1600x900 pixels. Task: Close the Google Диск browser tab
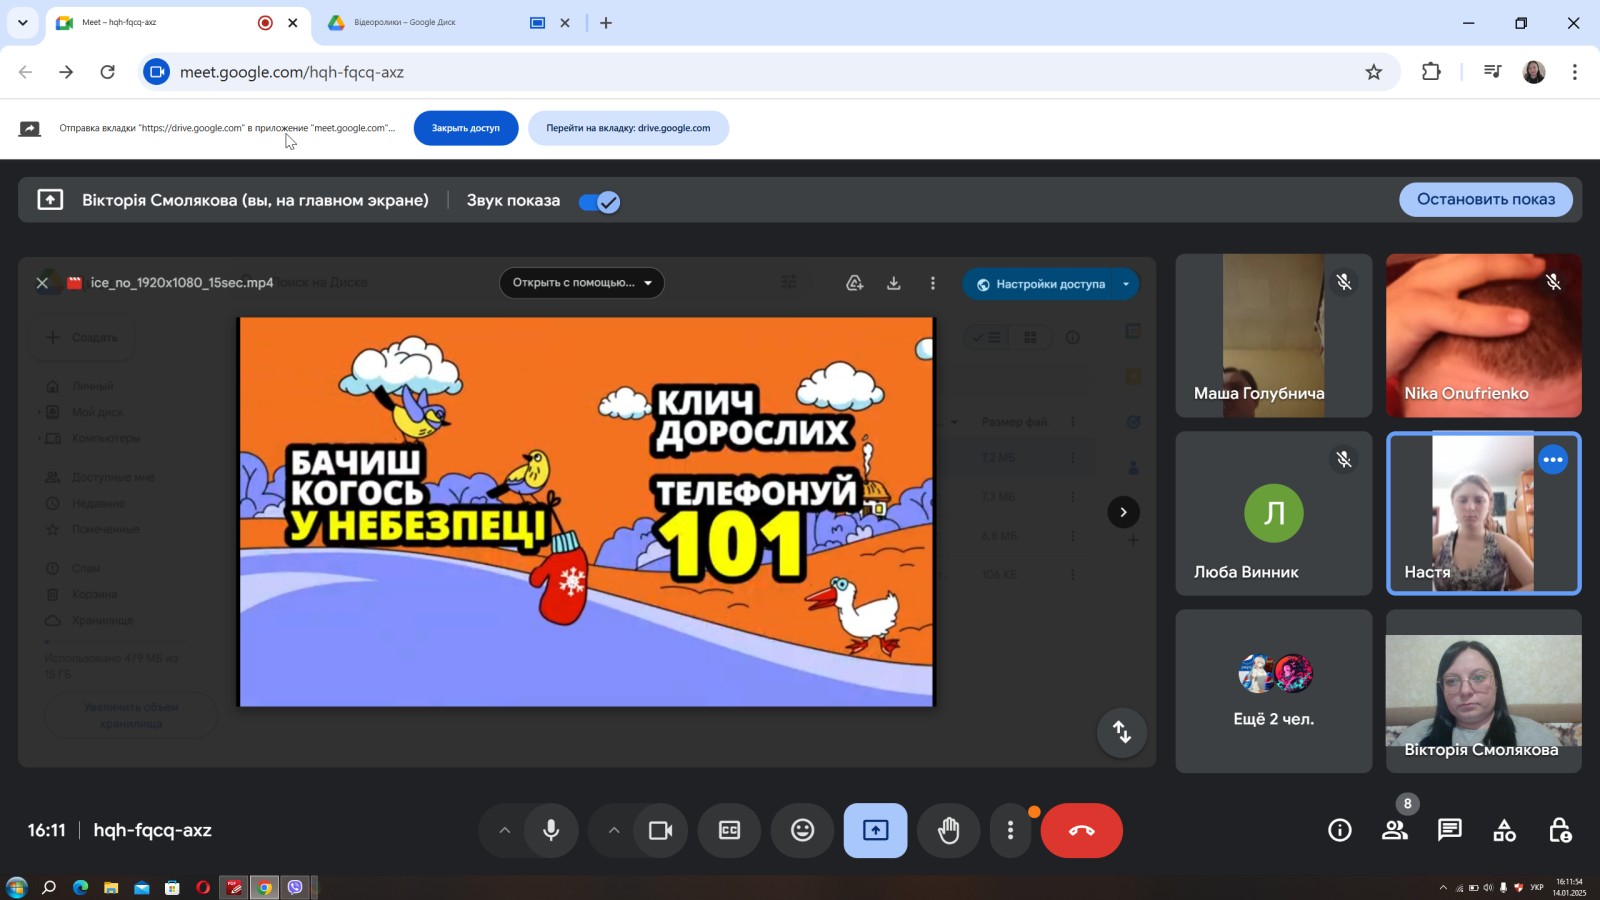point(565,23)
